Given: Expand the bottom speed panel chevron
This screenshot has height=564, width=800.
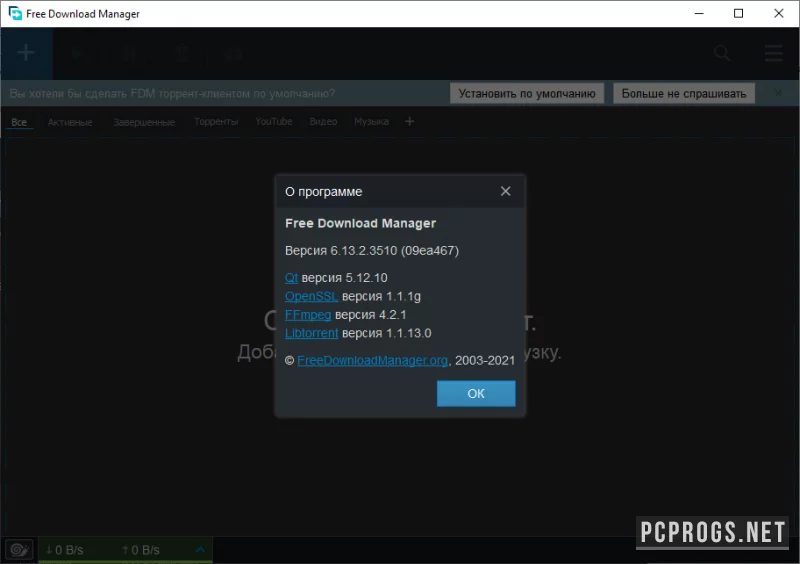Looking at the screenshot, I should click(201, 550).
